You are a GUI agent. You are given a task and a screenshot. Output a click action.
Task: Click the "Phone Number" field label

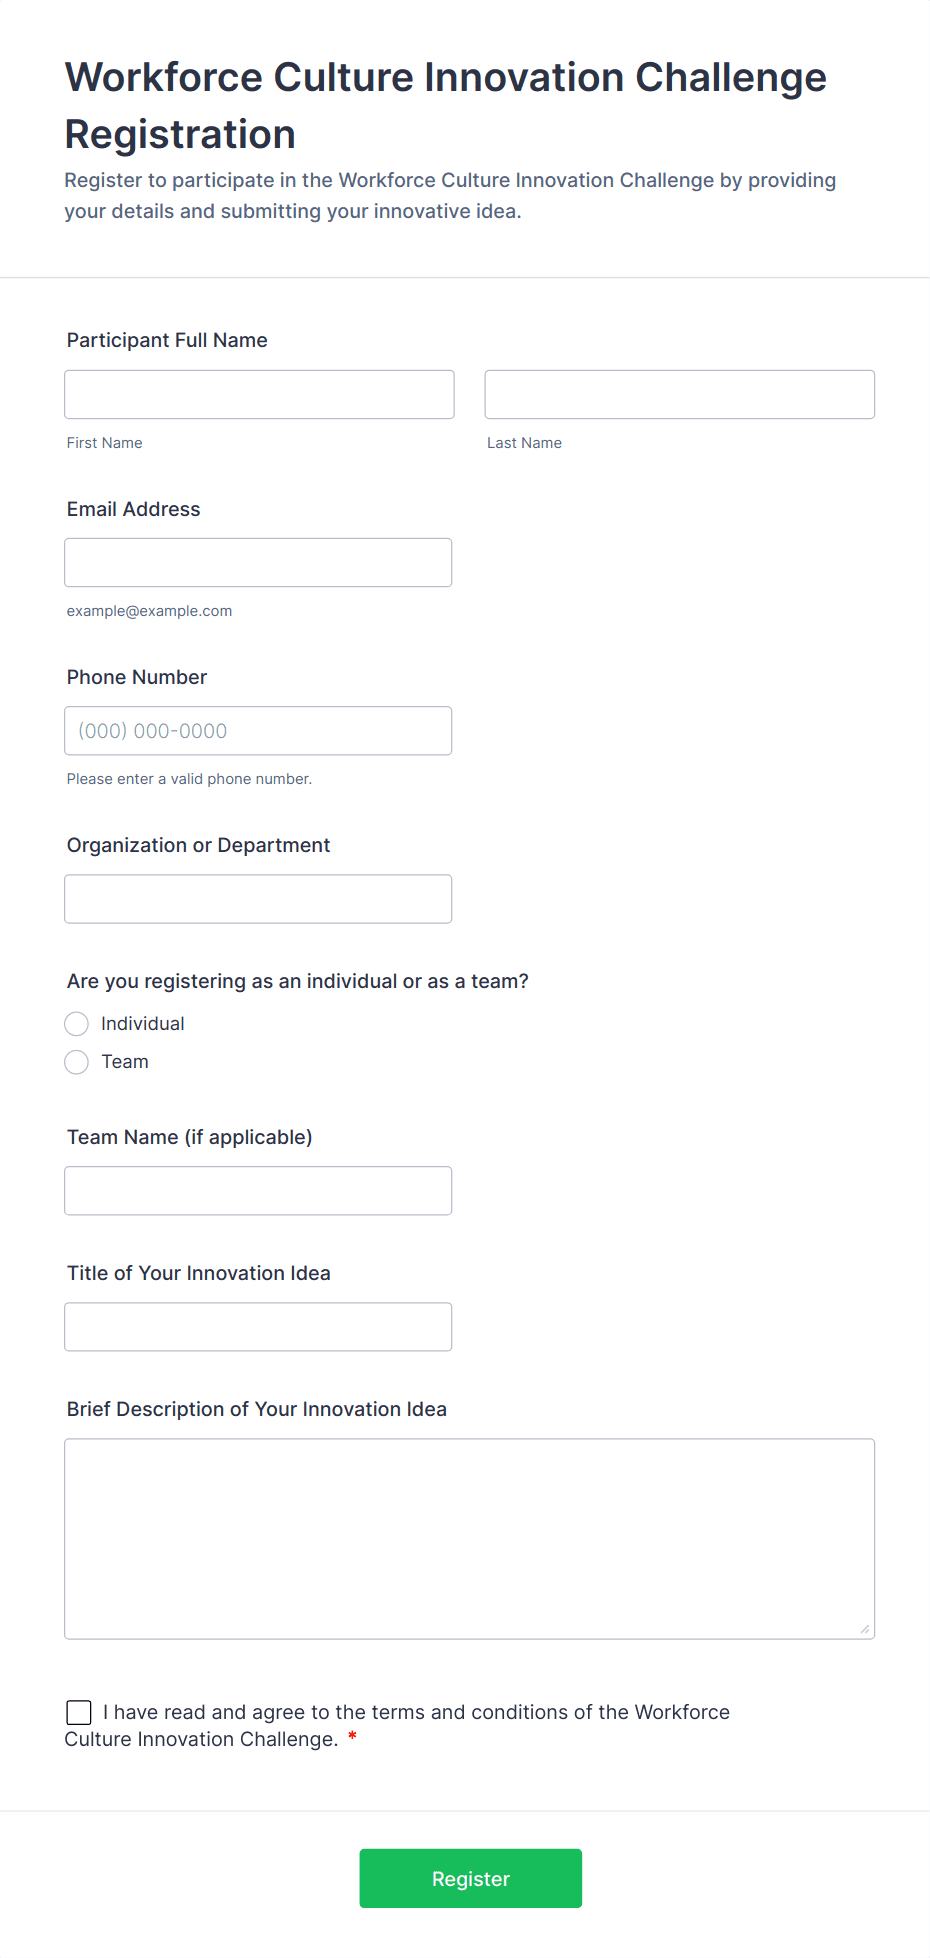[x=137, y=677]
